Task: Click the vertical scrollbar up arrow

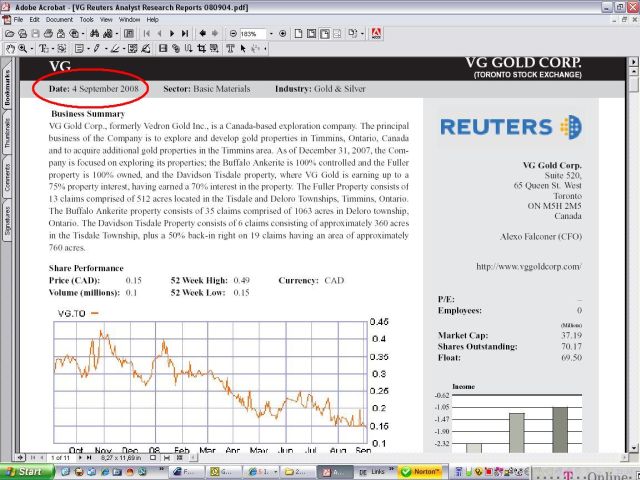Action: coord(633,71)
